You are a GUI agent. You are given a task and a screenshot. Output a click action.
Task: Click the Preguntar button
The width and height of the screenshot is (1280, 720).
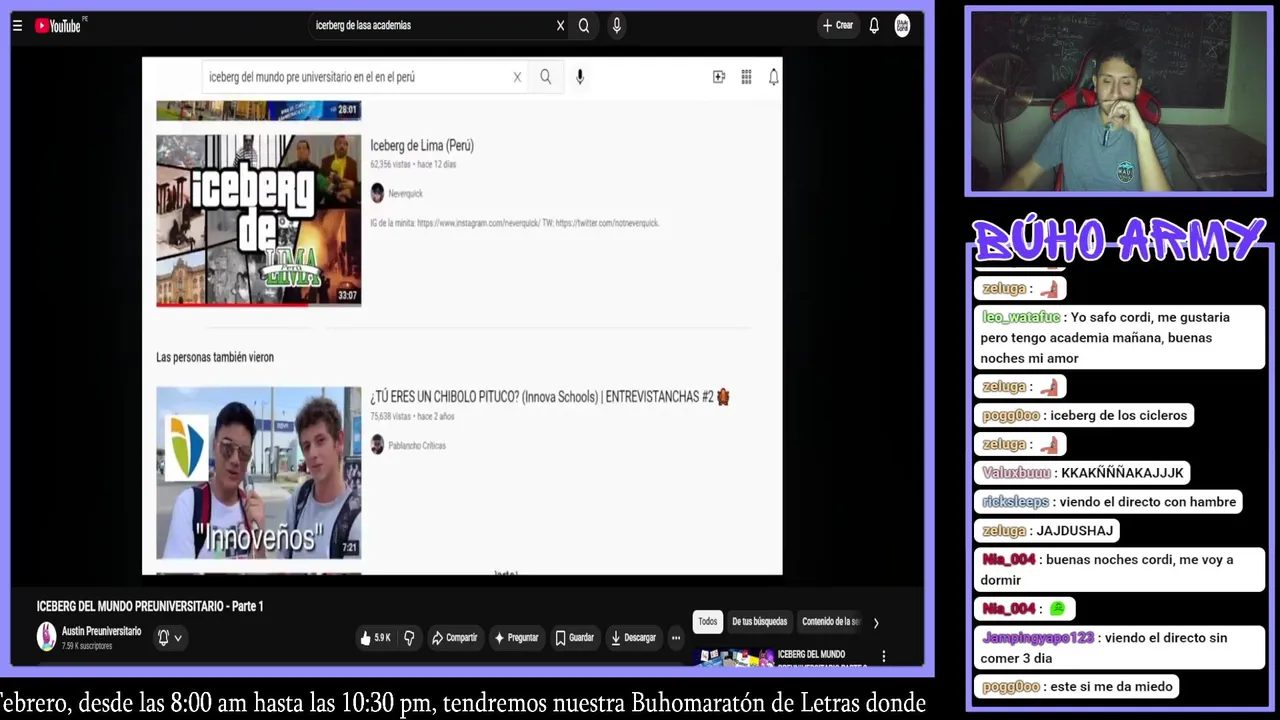[516, 637]
